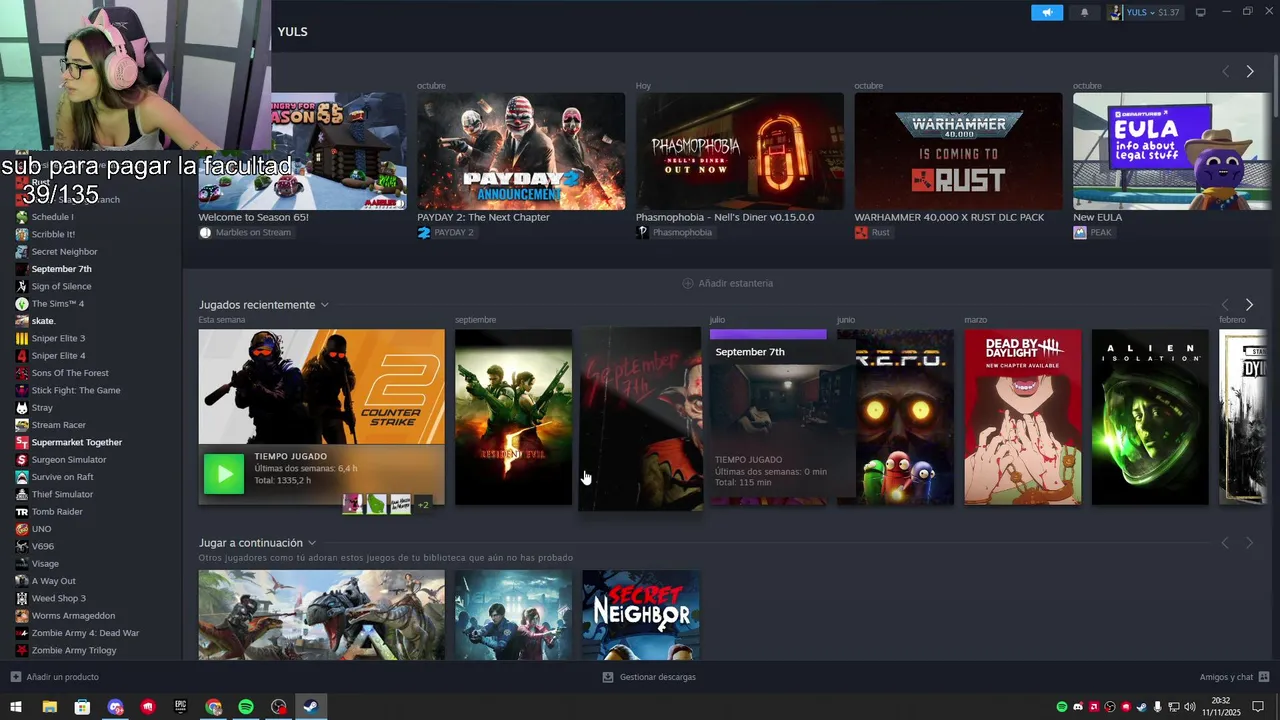Select Zombie Army Trilogy in the library
The width and height of the screenshot is (1280, 720).
point(73,650)
